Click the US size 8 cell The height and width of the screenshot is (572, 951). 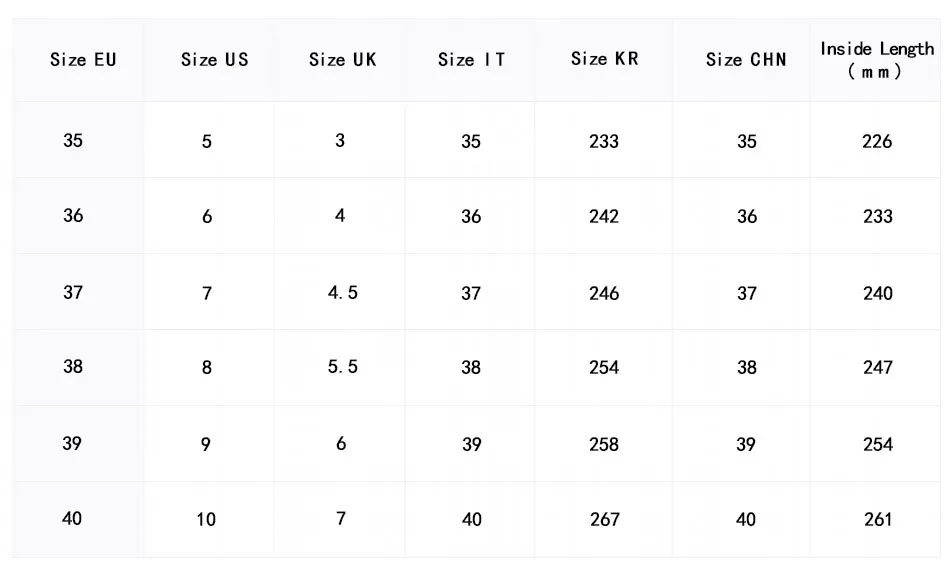tap(207, 368)
